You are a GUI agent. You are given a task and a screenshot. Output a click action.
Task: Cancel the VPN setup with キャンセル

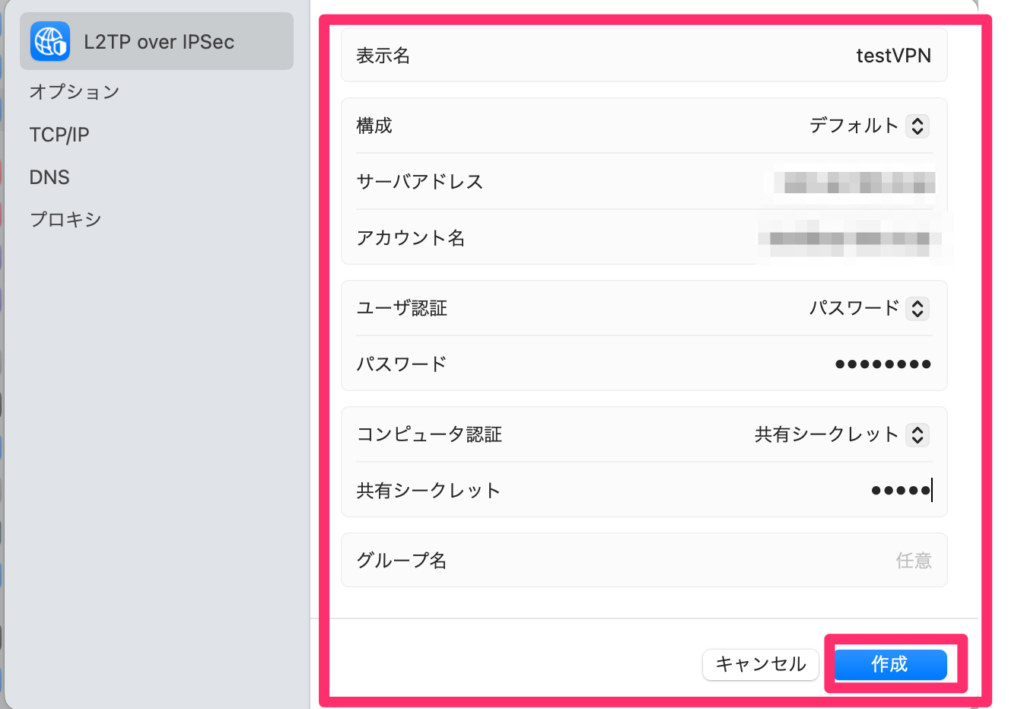tap(760, 664)
